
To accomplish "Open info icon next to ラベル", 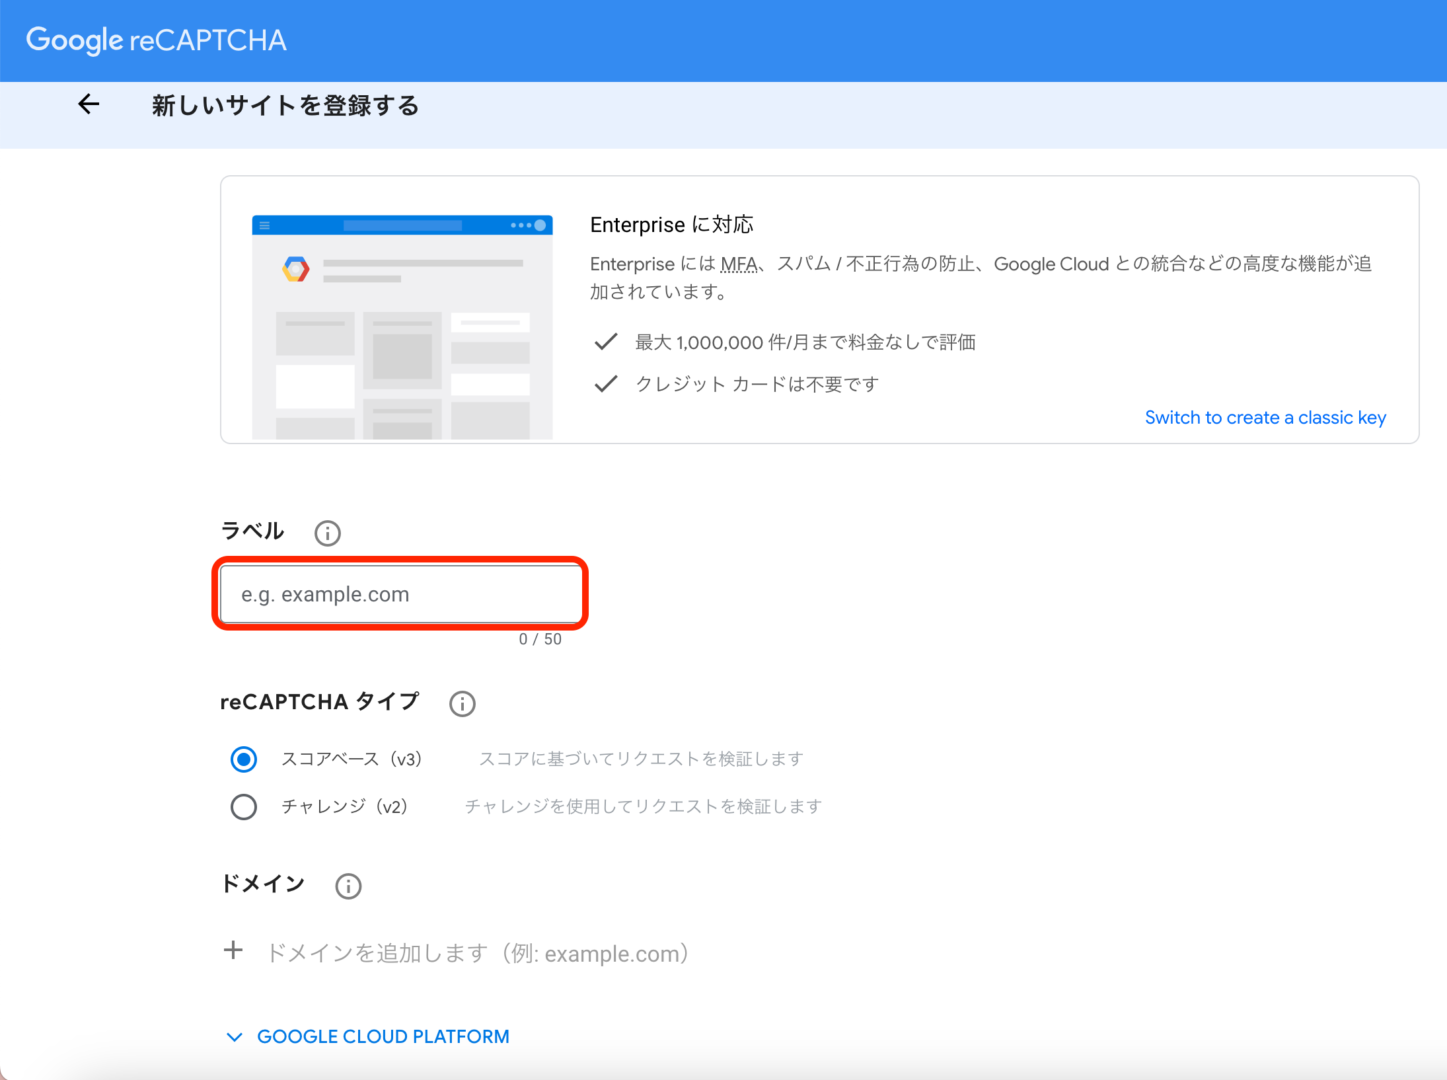I will click(x=327, y=533).
